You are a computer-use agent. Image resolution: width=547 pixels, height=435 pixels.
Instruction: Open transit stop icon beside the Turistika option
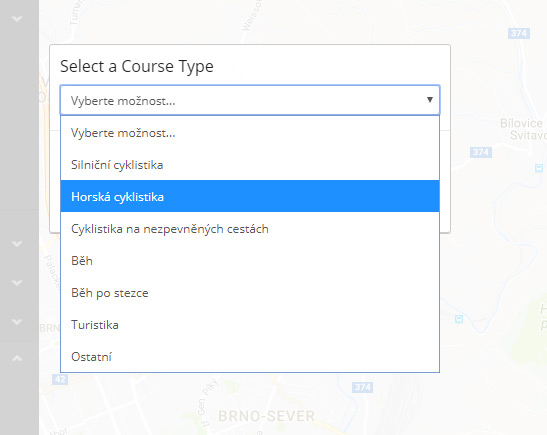[x=459, y=319]
